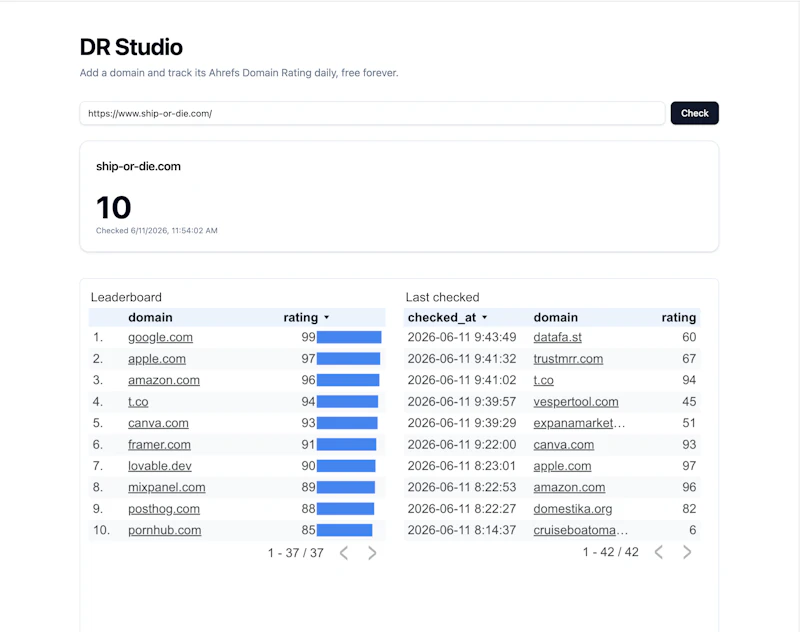
Task: Open canva.com link in Leaderboard
Action: pos(158,423)
